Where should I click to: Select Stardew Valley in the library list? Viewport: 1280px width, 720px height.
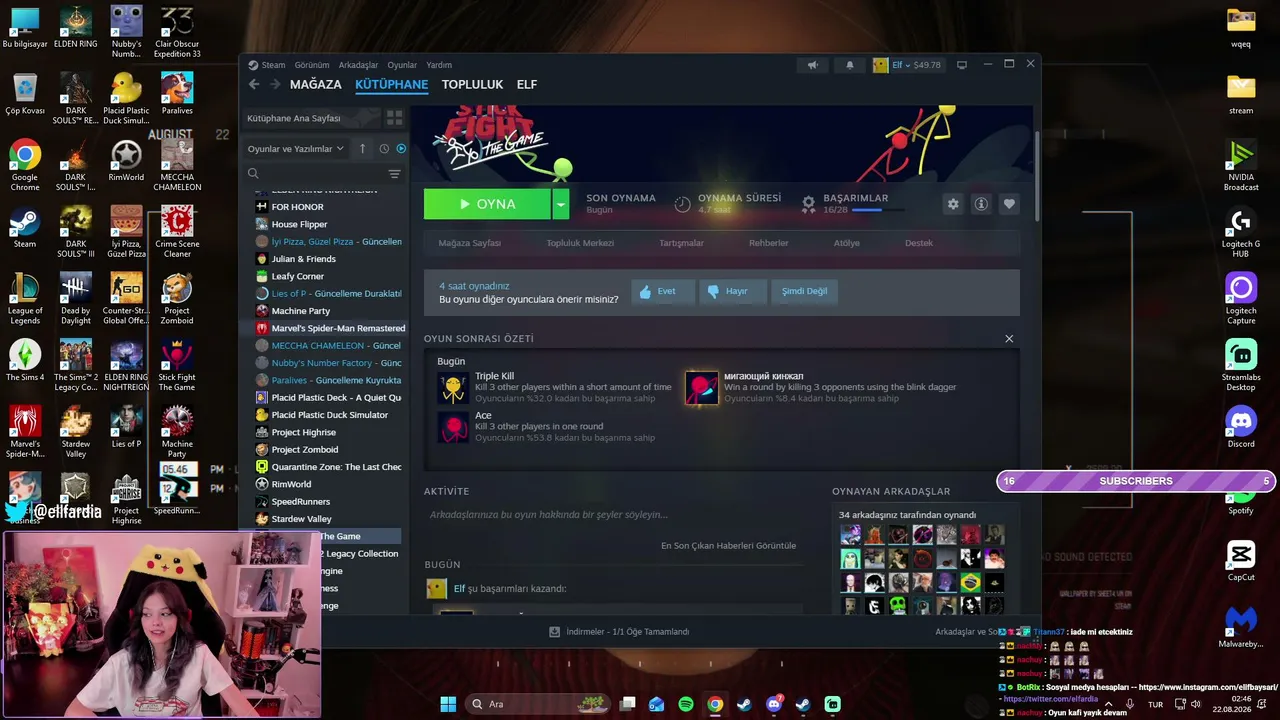click(x=301, y=519)
